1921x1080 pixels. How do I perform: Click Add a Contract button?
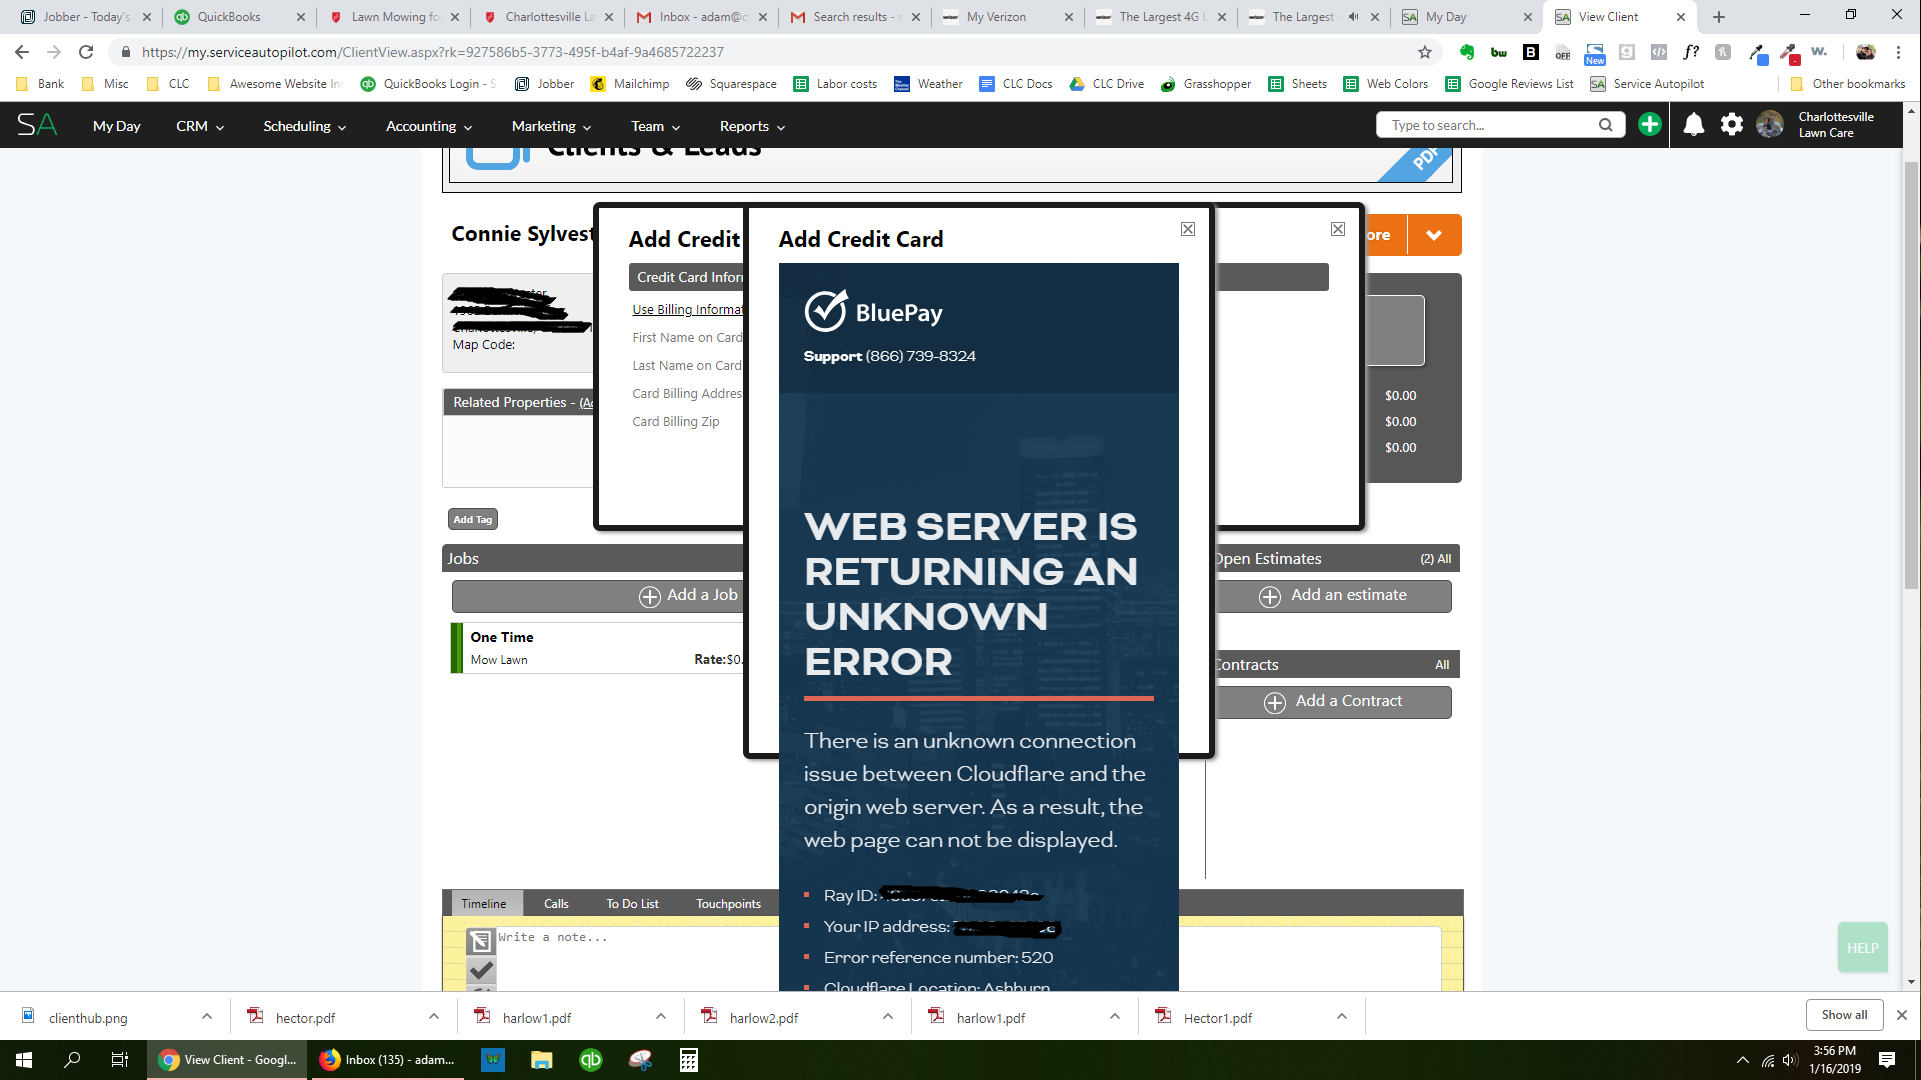tap(1334, 702)
